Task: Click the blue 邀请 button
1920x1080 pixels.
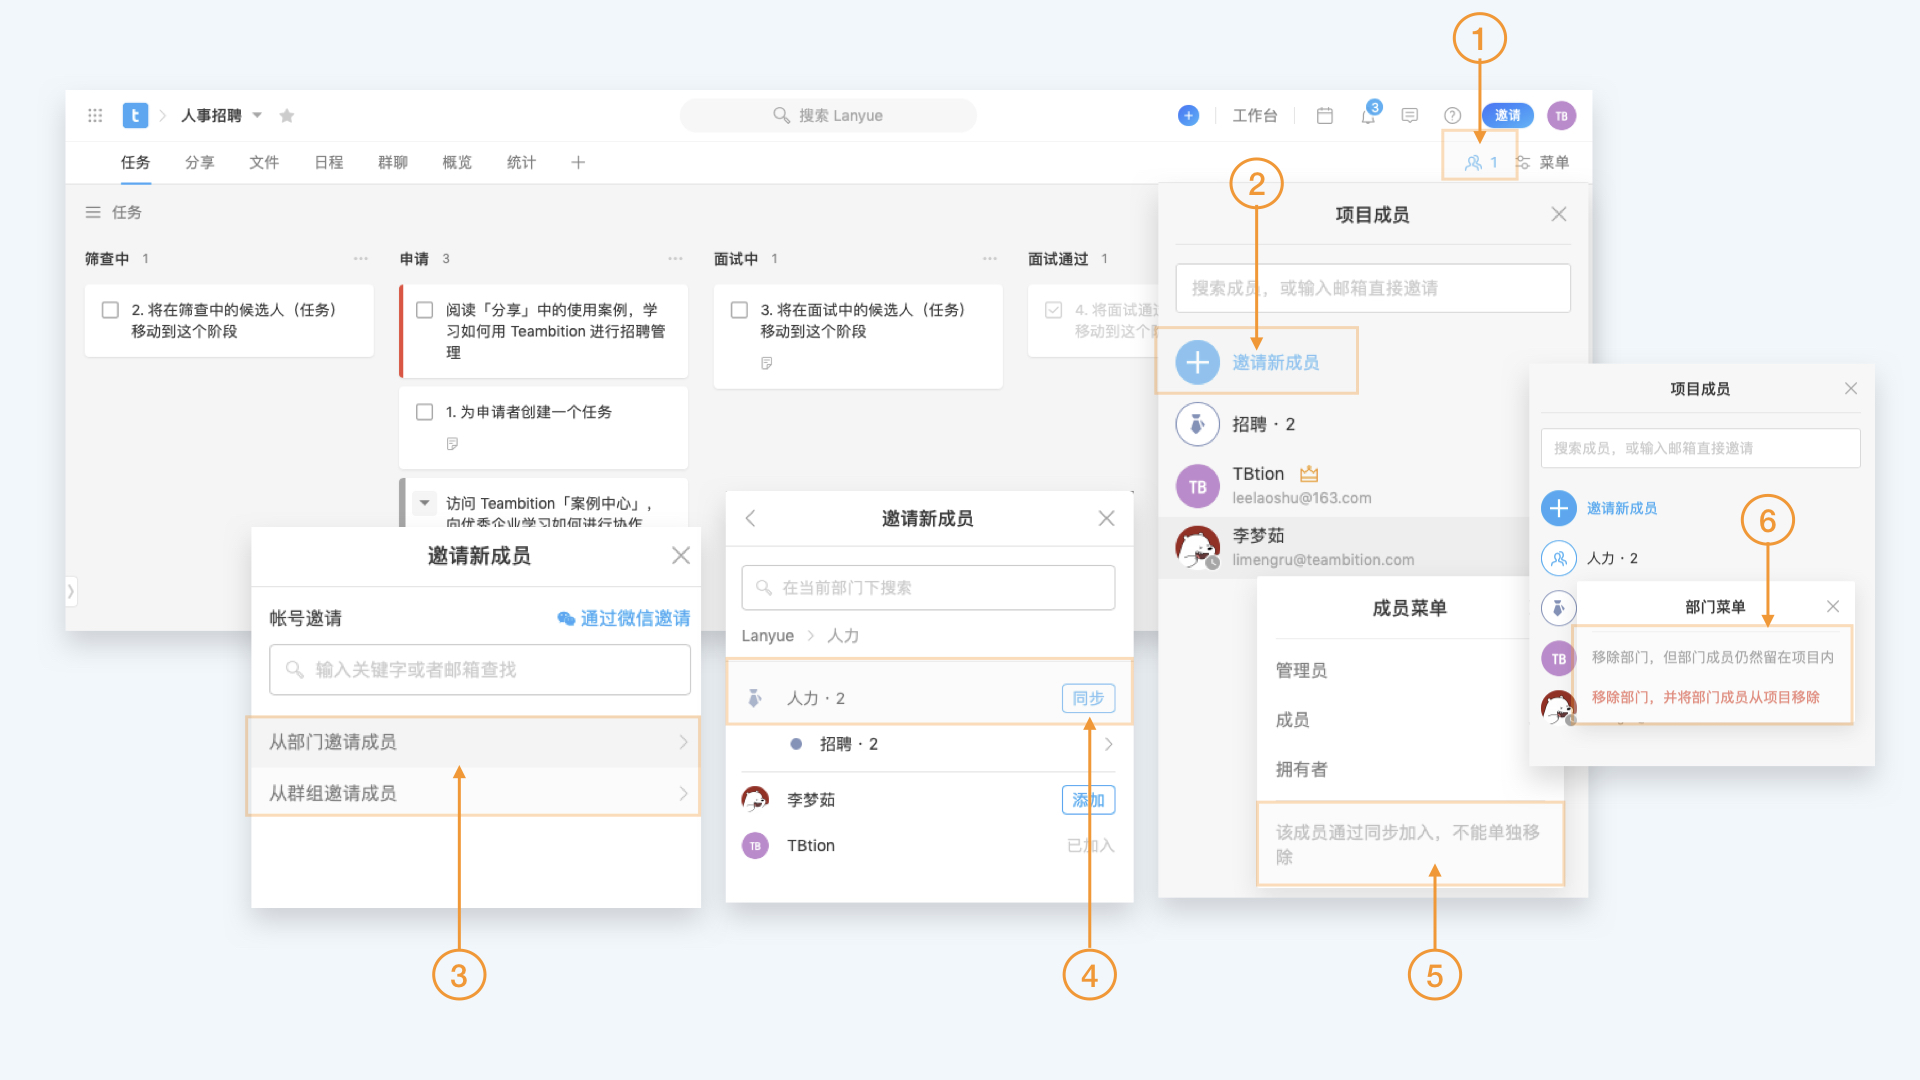Action: point(1508,116)
